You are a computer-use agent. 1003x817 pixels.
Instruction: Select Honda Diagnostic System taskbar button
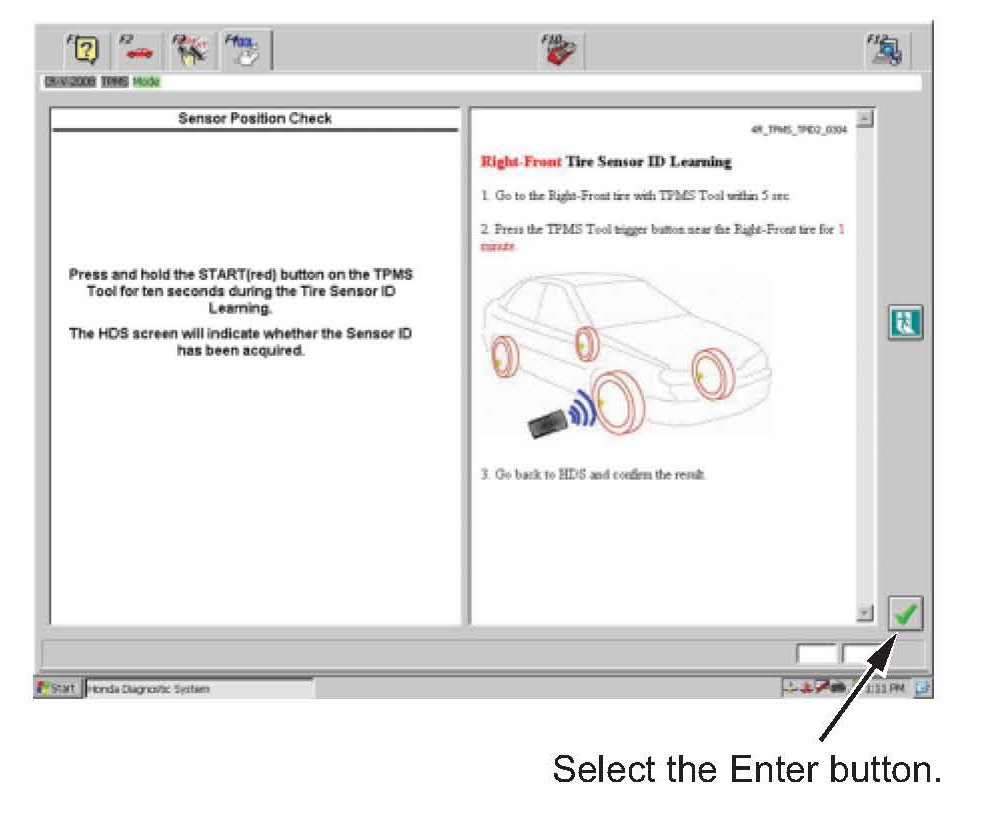pyautogui.click(x=198, y=689)
